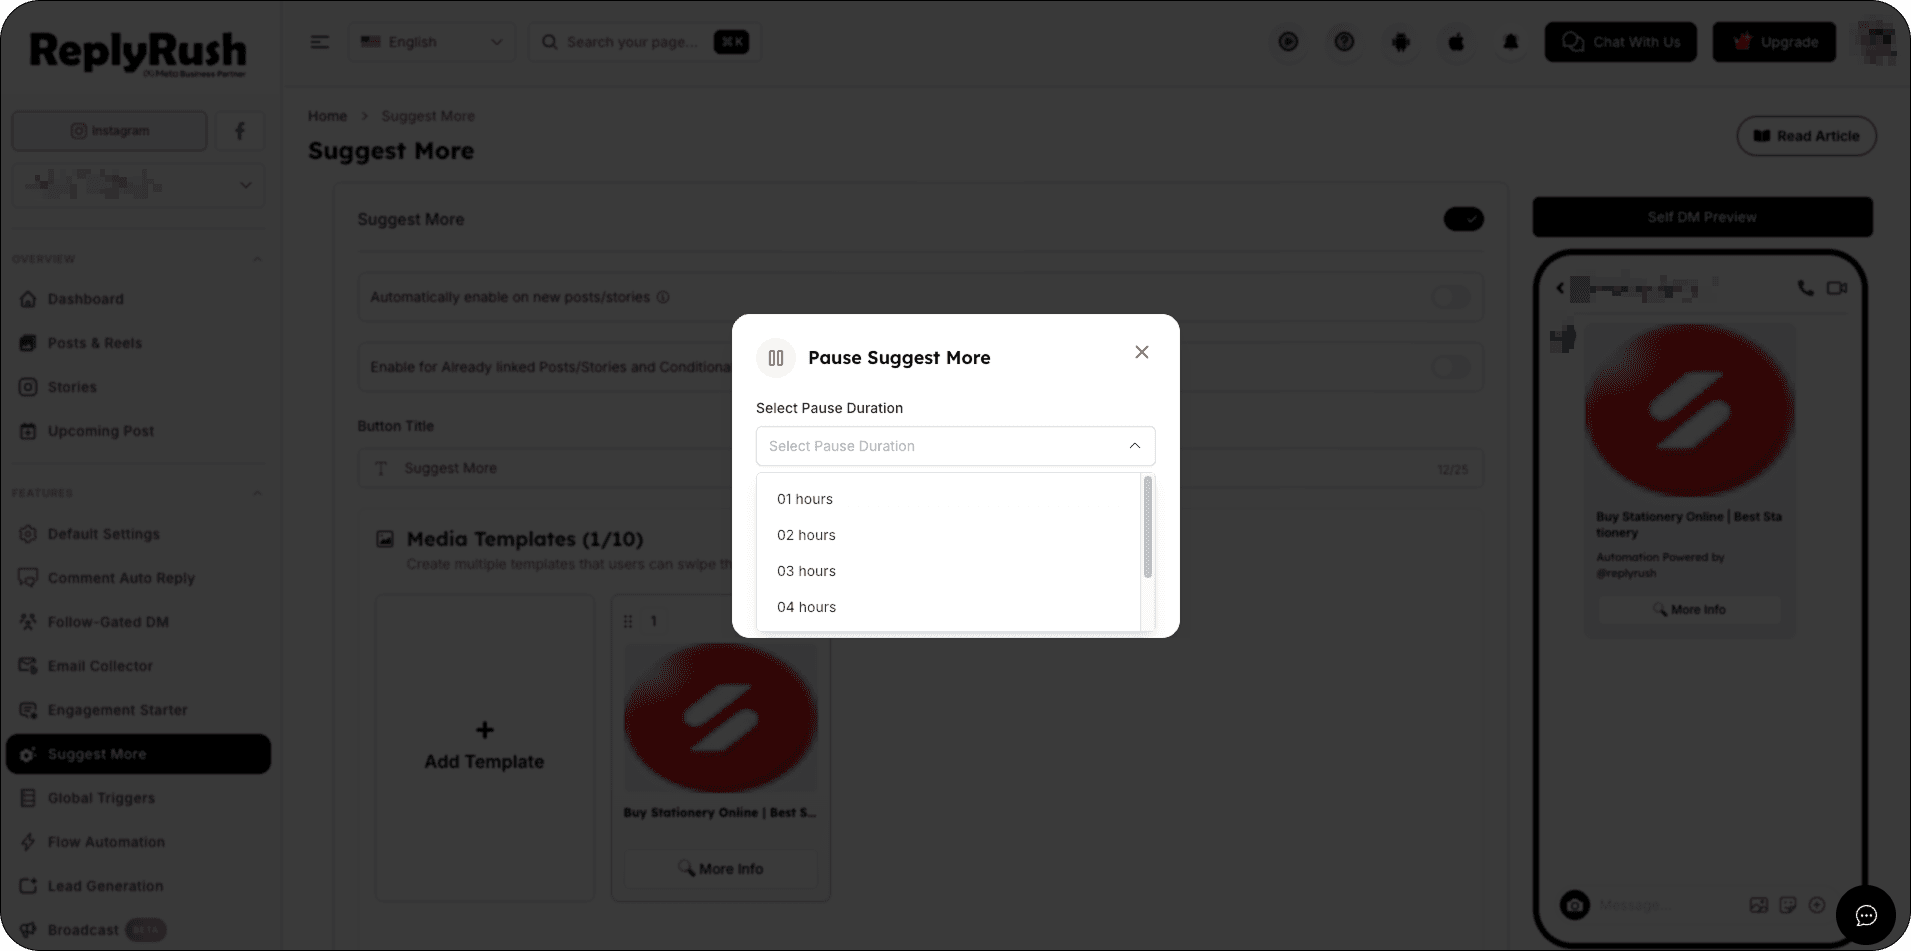Click the Chat With Us button

1620,42
